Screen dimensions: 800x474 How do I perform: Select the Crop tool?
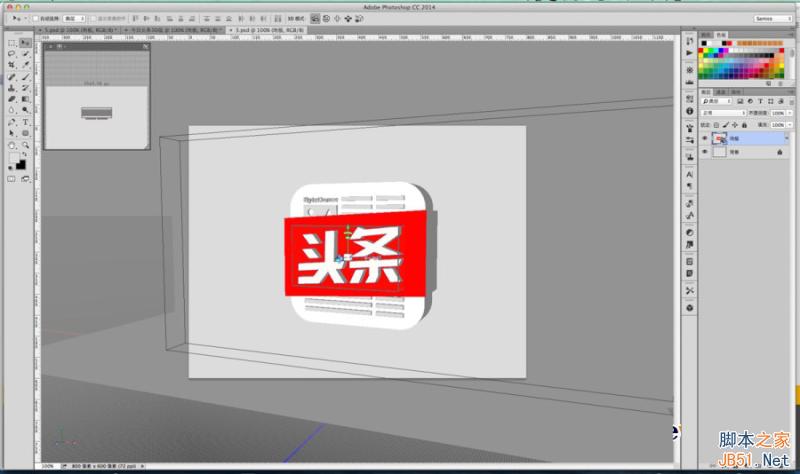click(12, 65)
